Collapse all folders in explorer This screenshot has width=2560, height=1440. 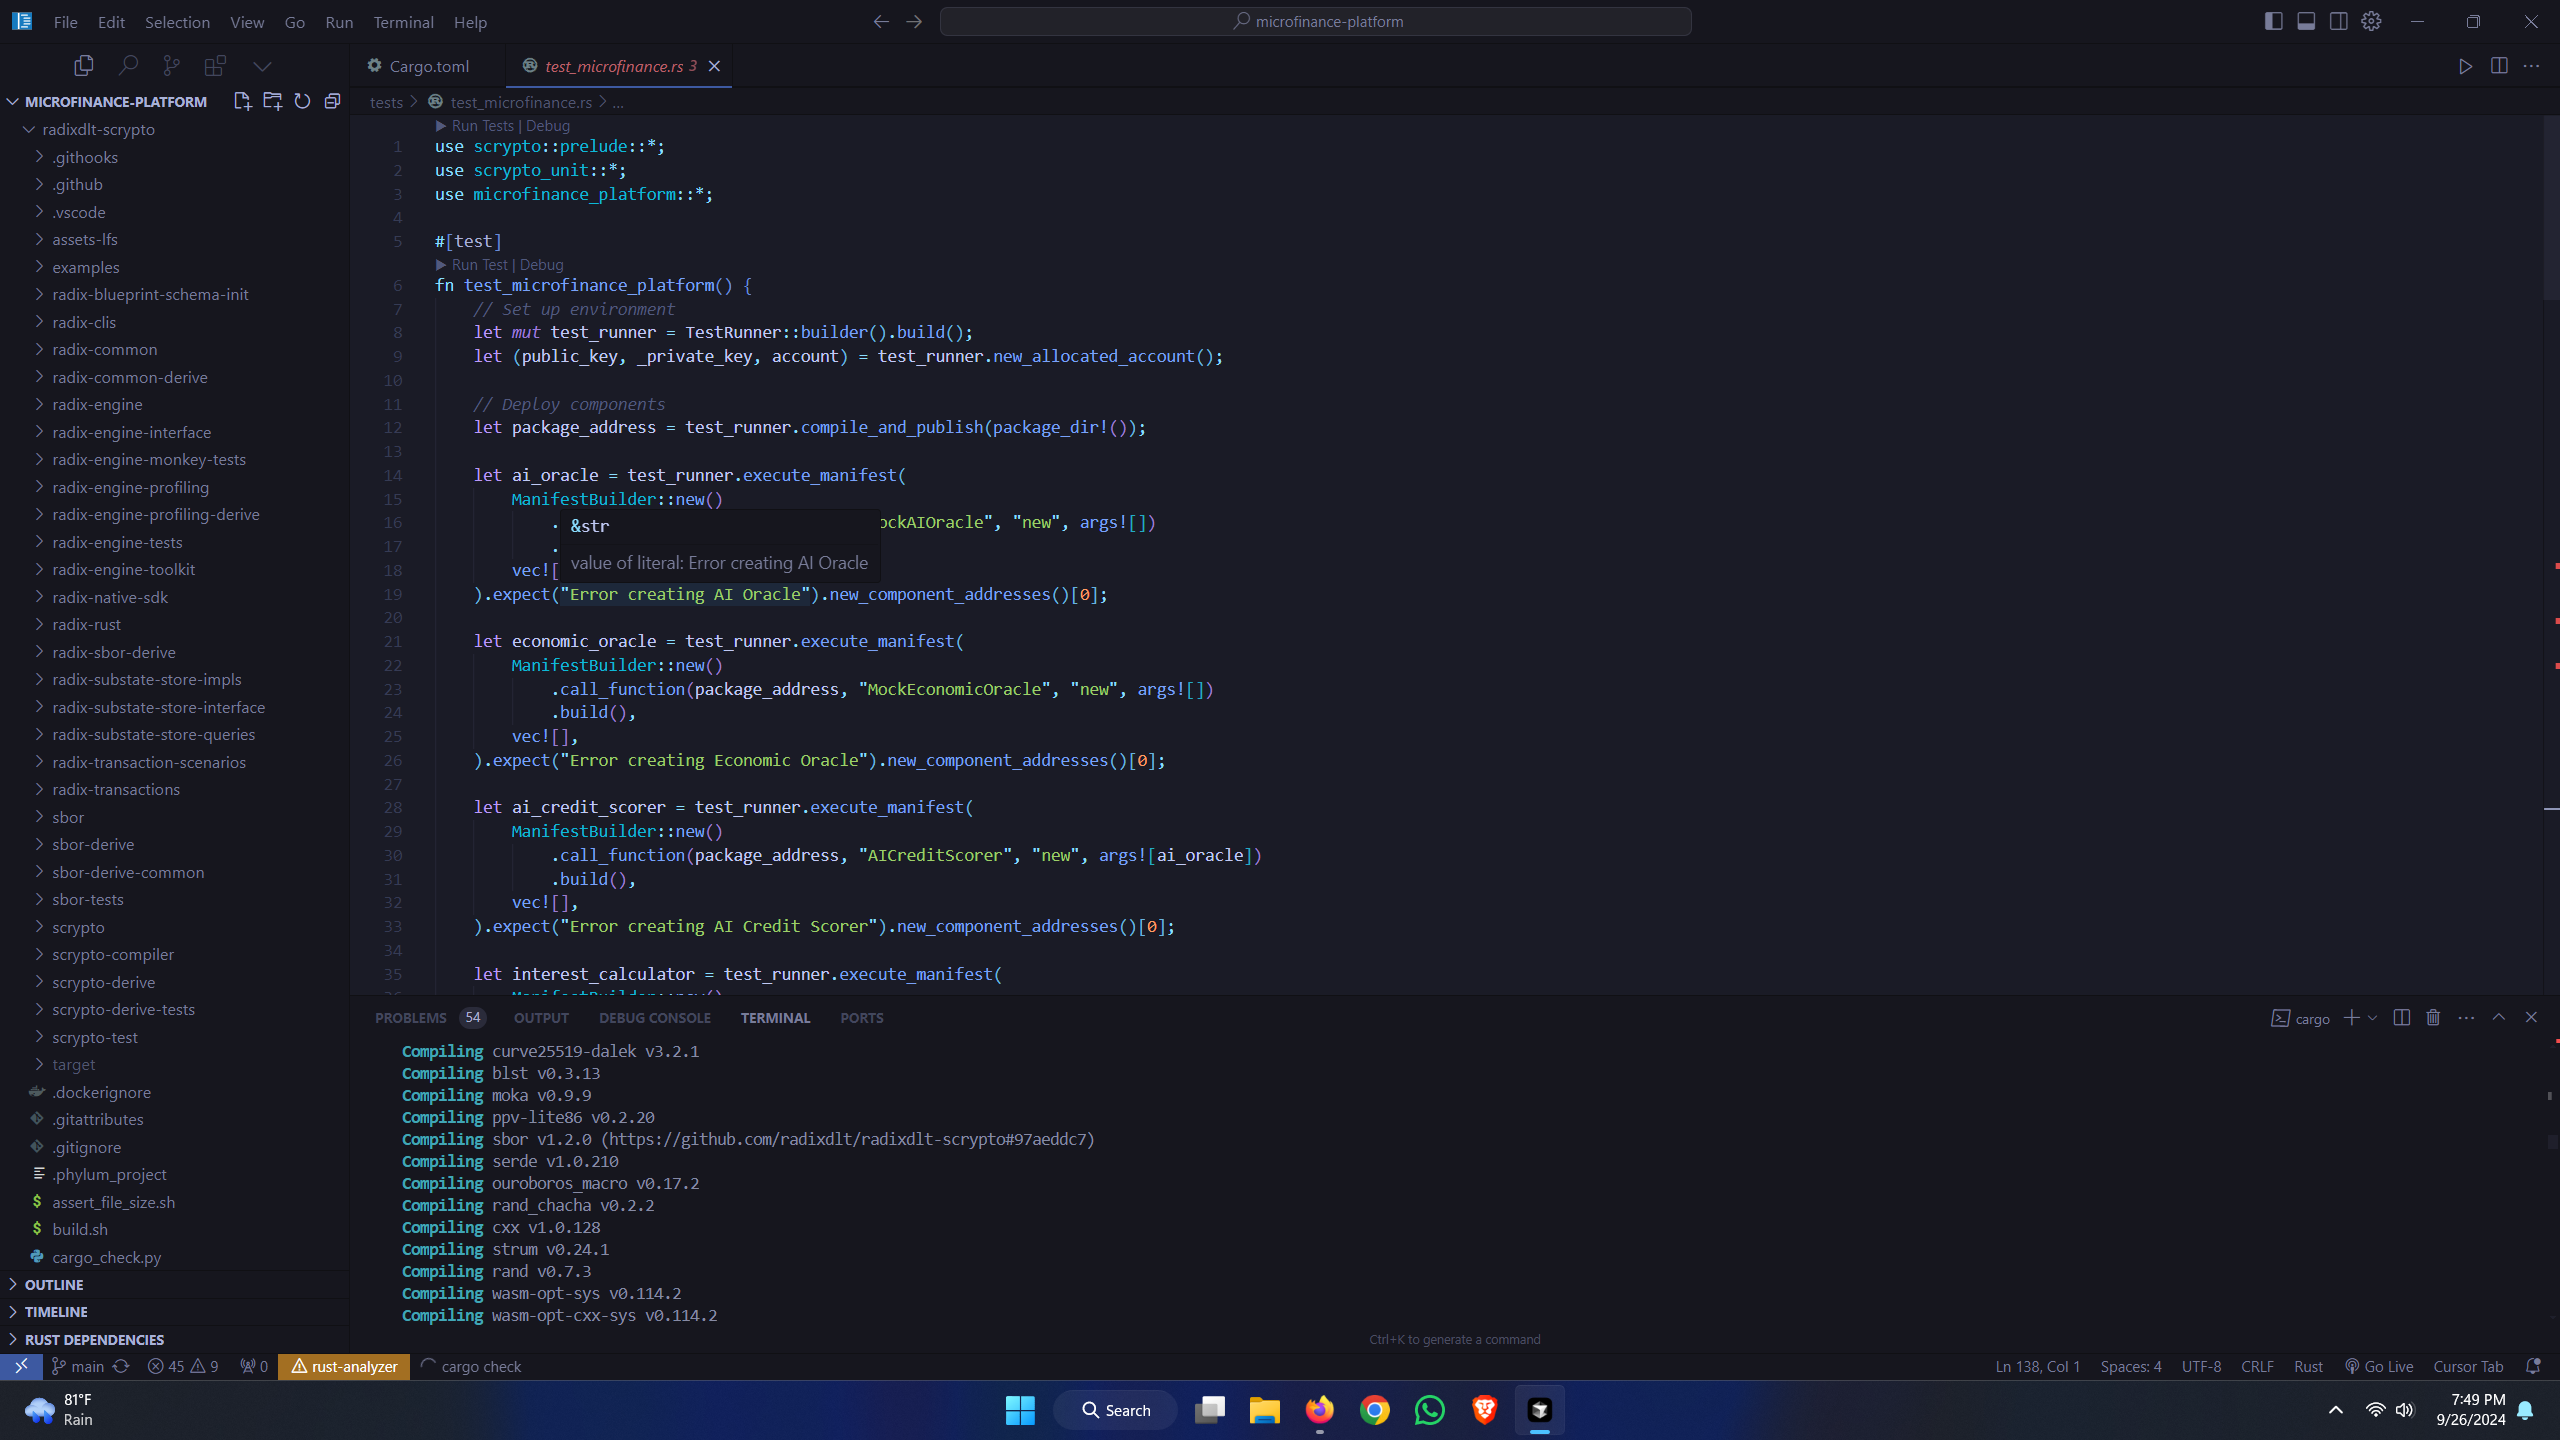[x=332, y=101]
